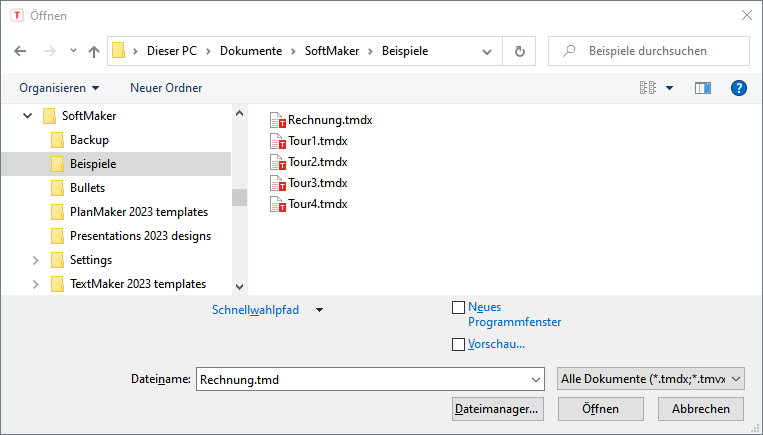The height and width of the screenshot is (435, 763).
Task: Click the Rechnung.tmdx file icon
Action: coord(278,120)
